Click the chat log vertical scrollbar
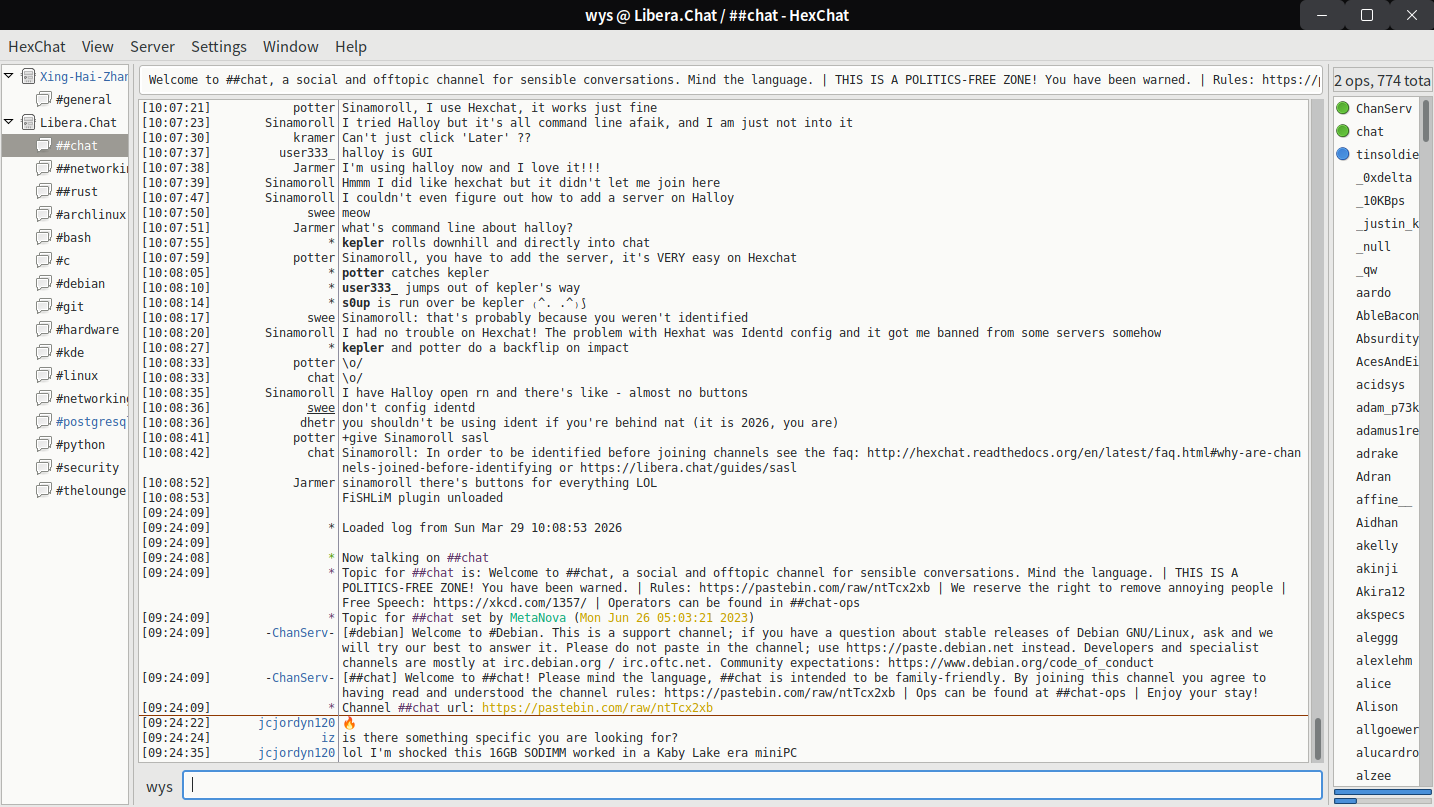The height and width of the screenshot is (807, 1434). 1316,740
